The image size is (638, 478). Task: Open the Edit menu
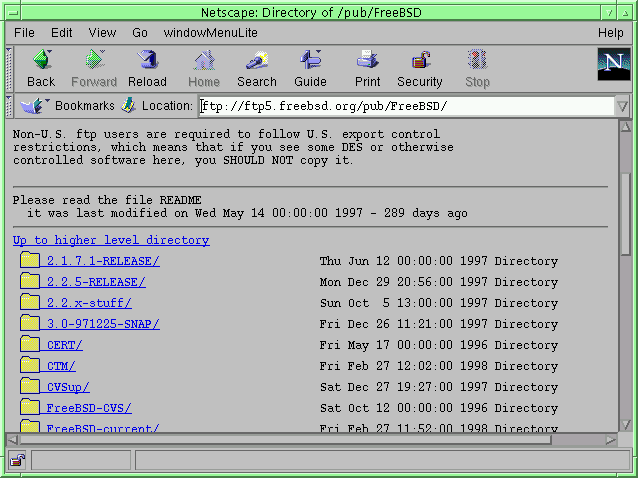pyautogui.click(x=61, y=33)
